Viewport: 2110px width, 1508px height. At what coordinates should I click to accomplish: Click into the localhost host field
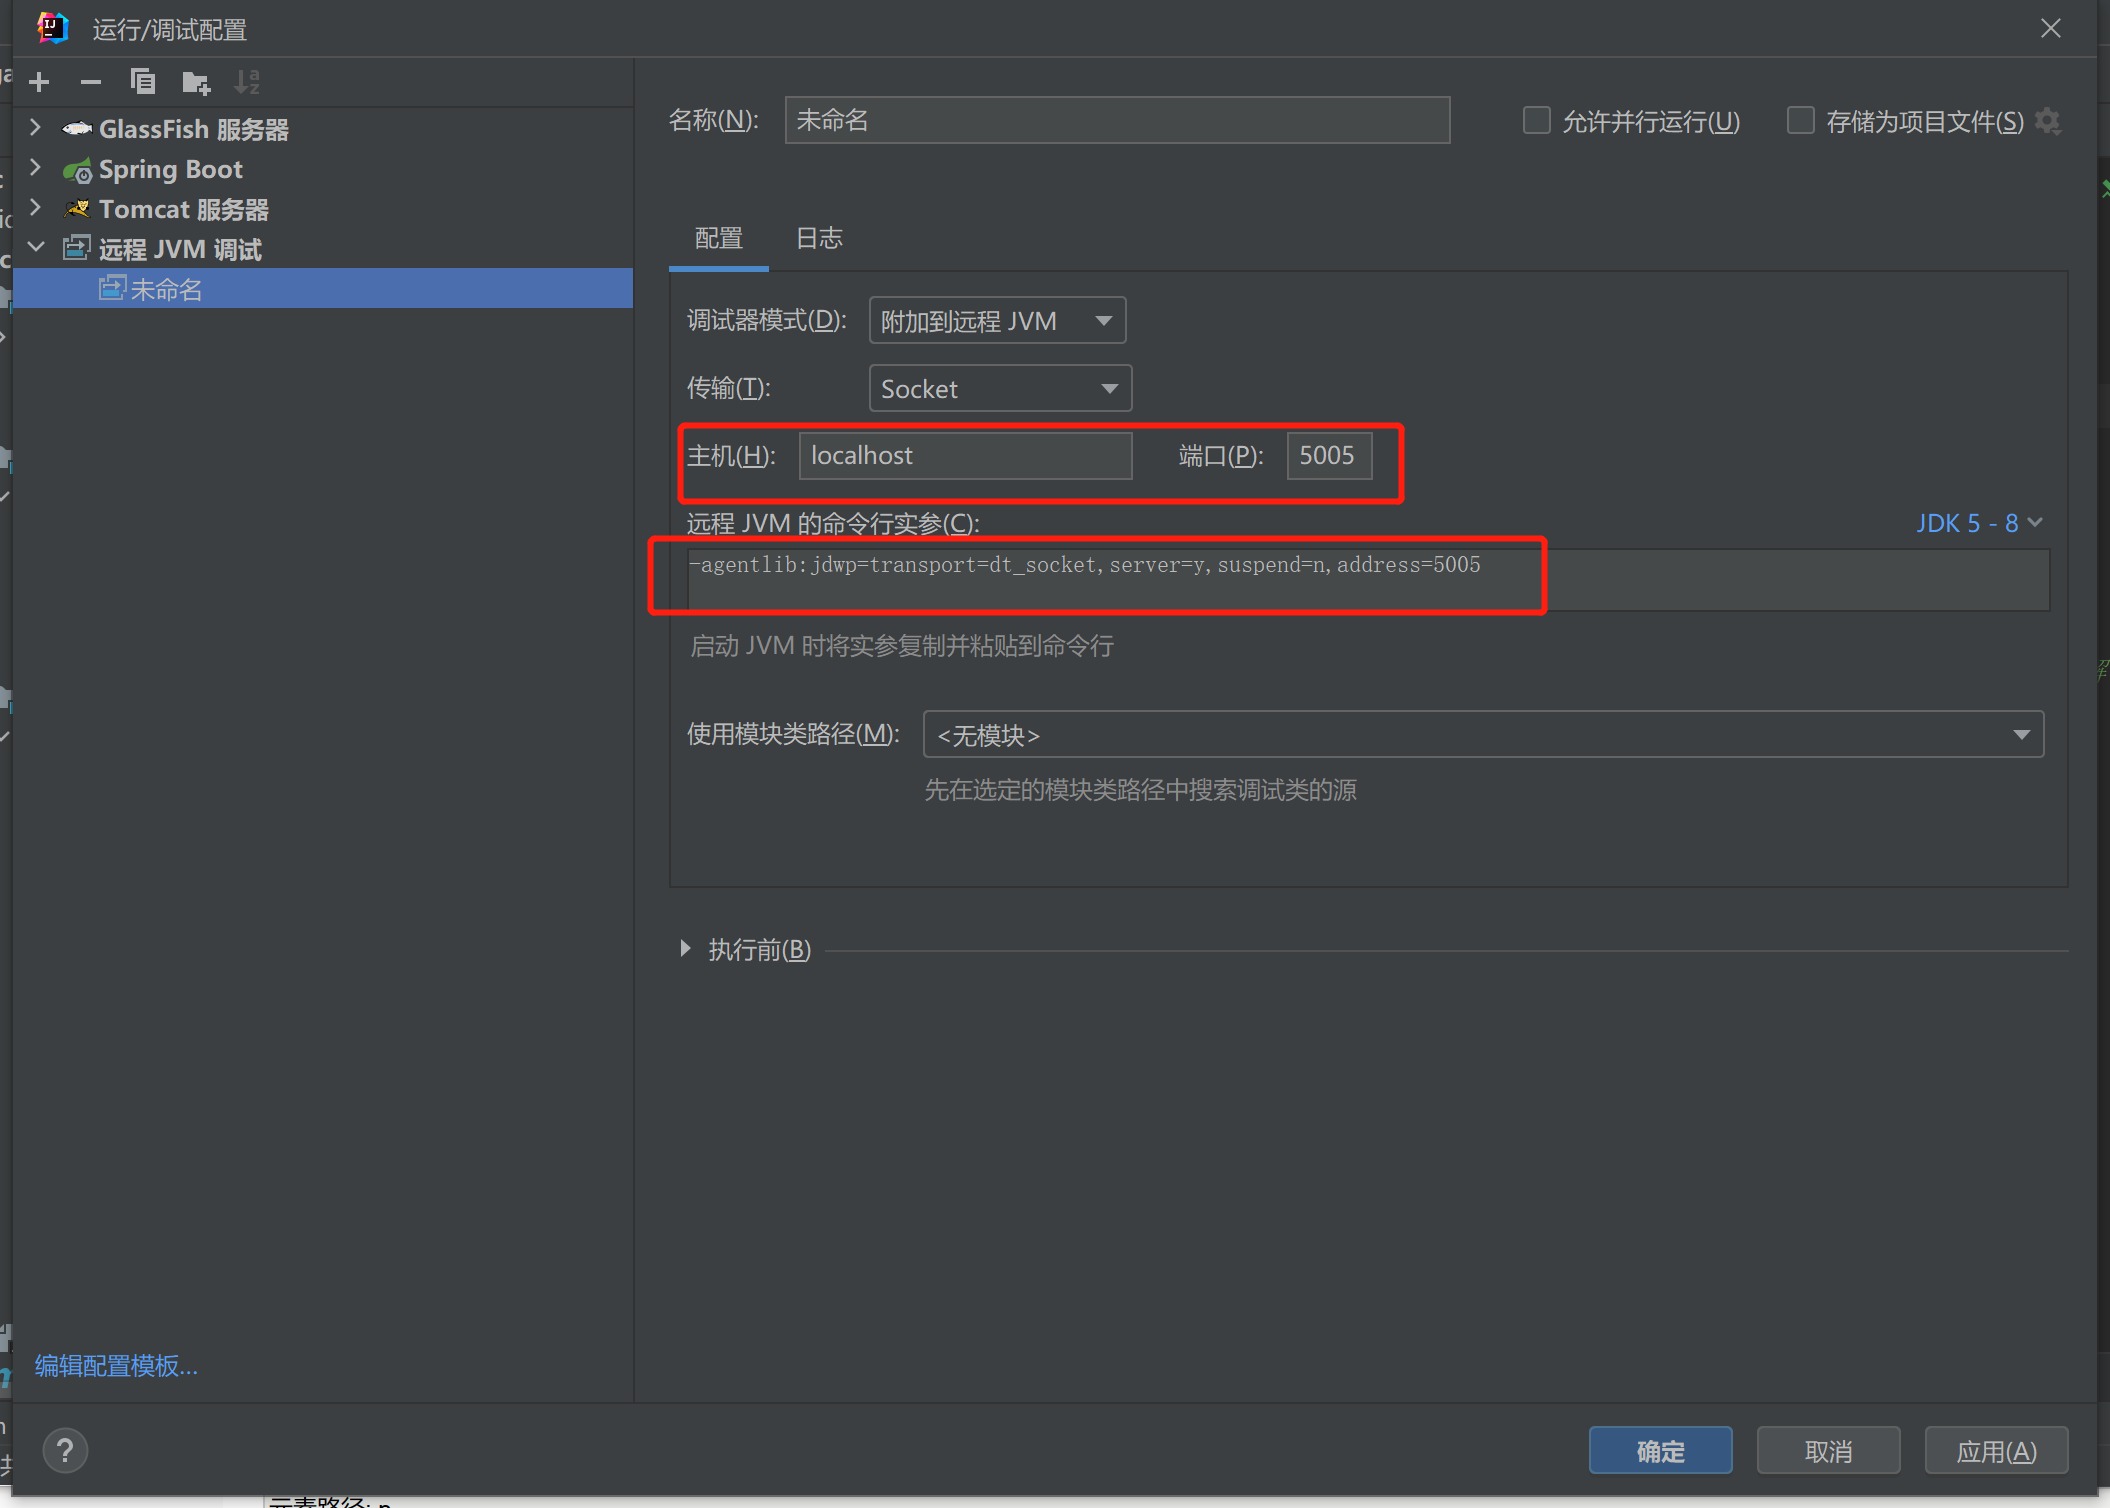964,456
